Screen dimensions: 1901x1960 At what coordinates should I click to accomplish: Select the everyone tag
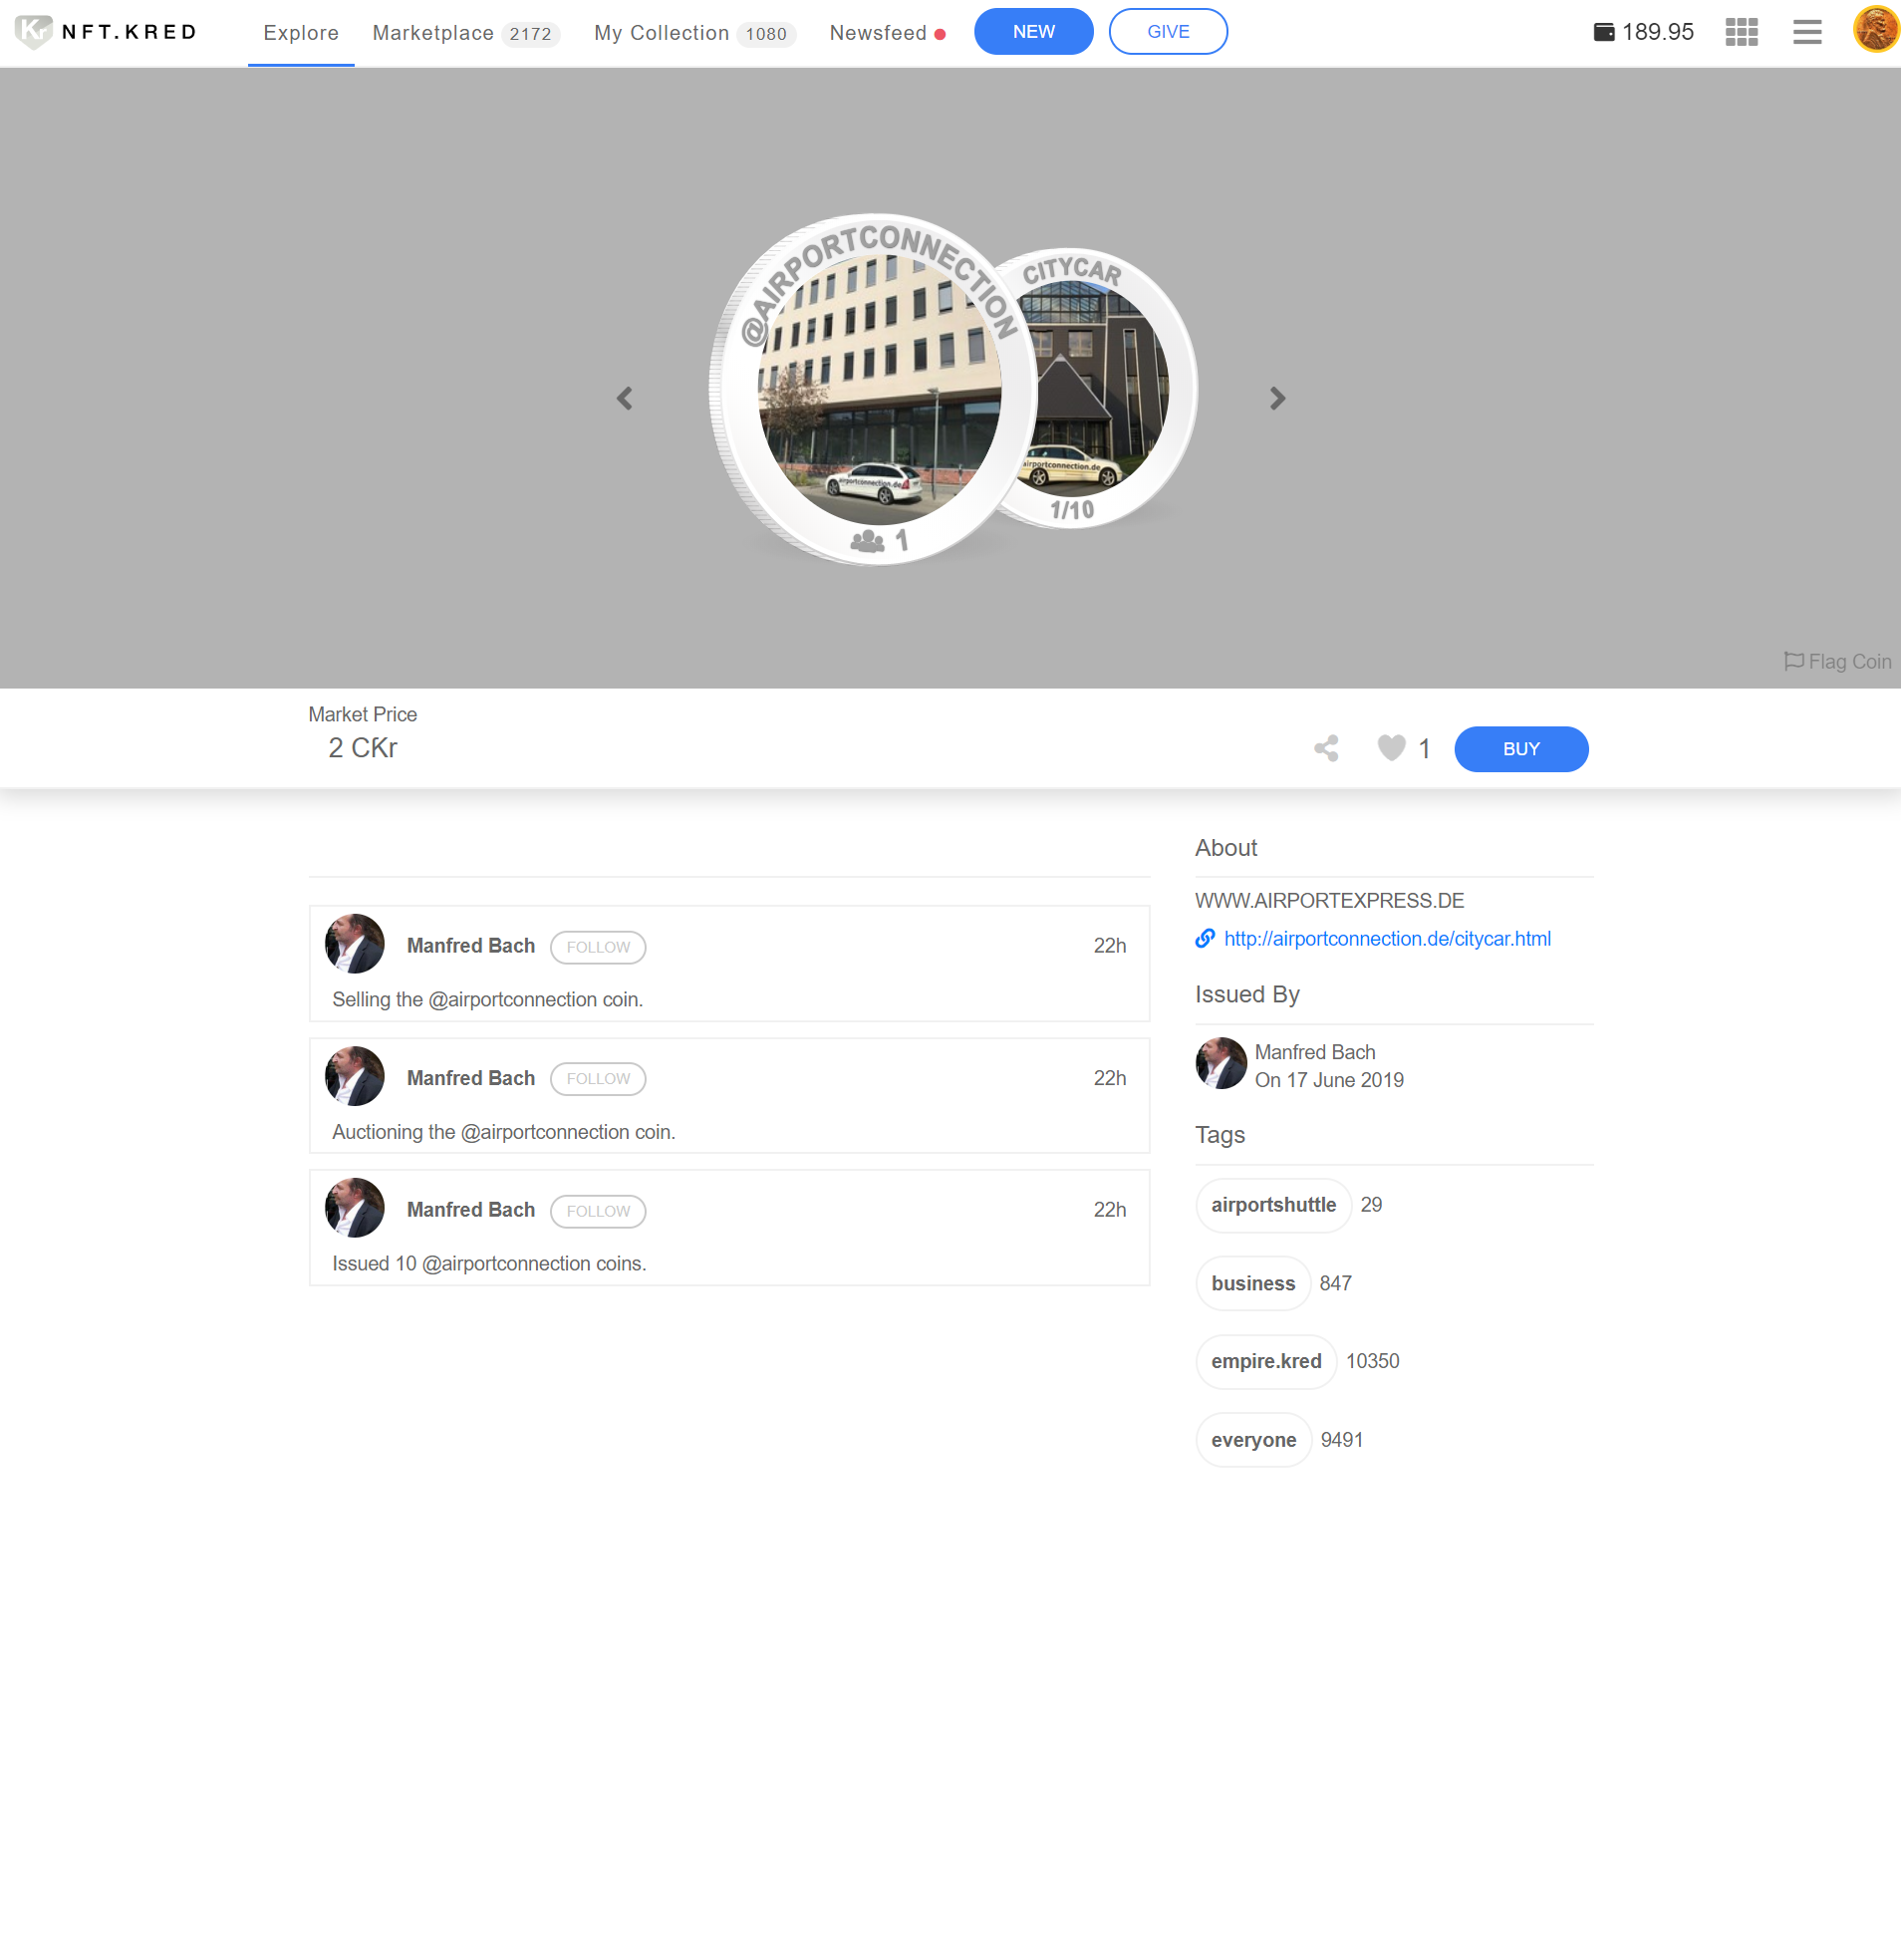point(1253,1441)
